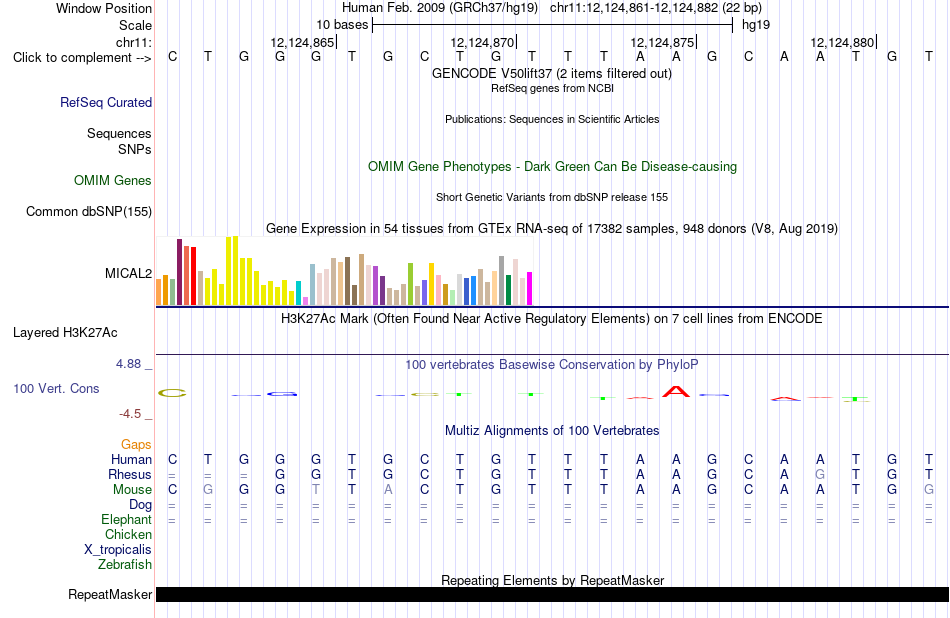
Task: Open the RefSeq Curated track label
Action: 106,102
